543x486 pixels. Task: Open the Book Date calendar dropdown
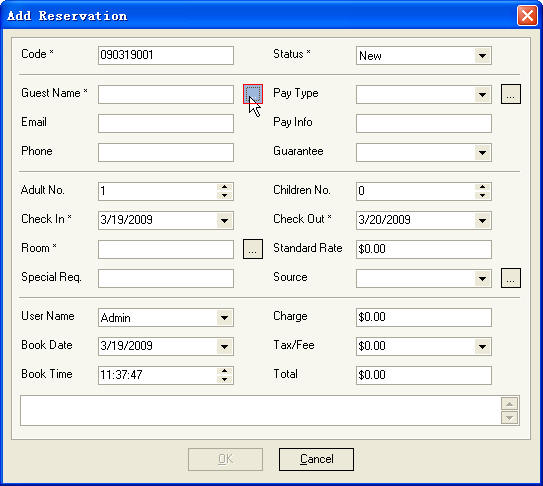[224, 346]
